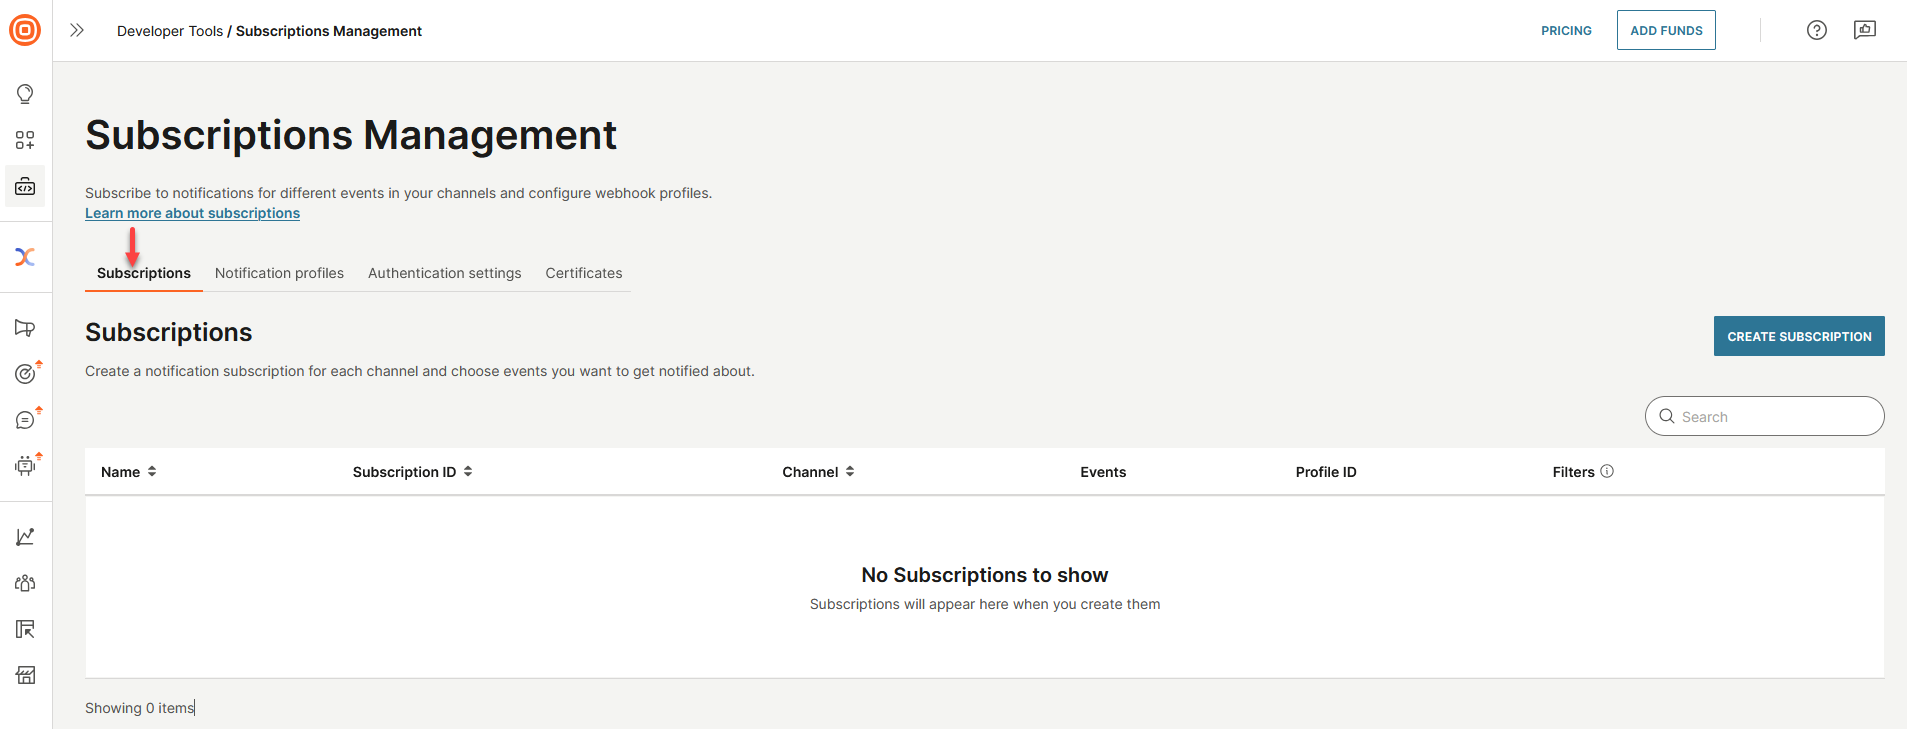Viewport: 1907px width, 729px height.
Task: Open the lightbulb icon in sidebar
Action: tap(25, 94)
